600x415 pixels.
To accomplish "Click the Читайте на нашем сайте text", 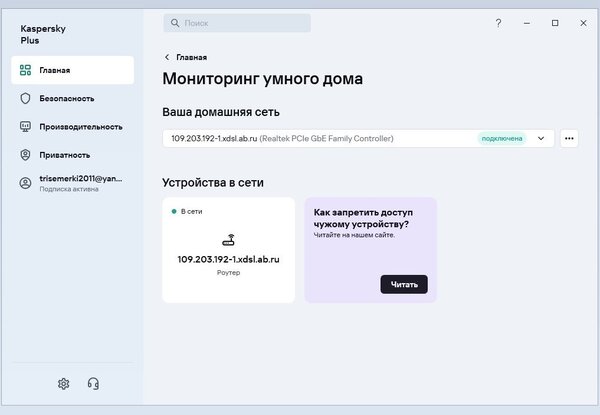I will (x=354, y=235).
